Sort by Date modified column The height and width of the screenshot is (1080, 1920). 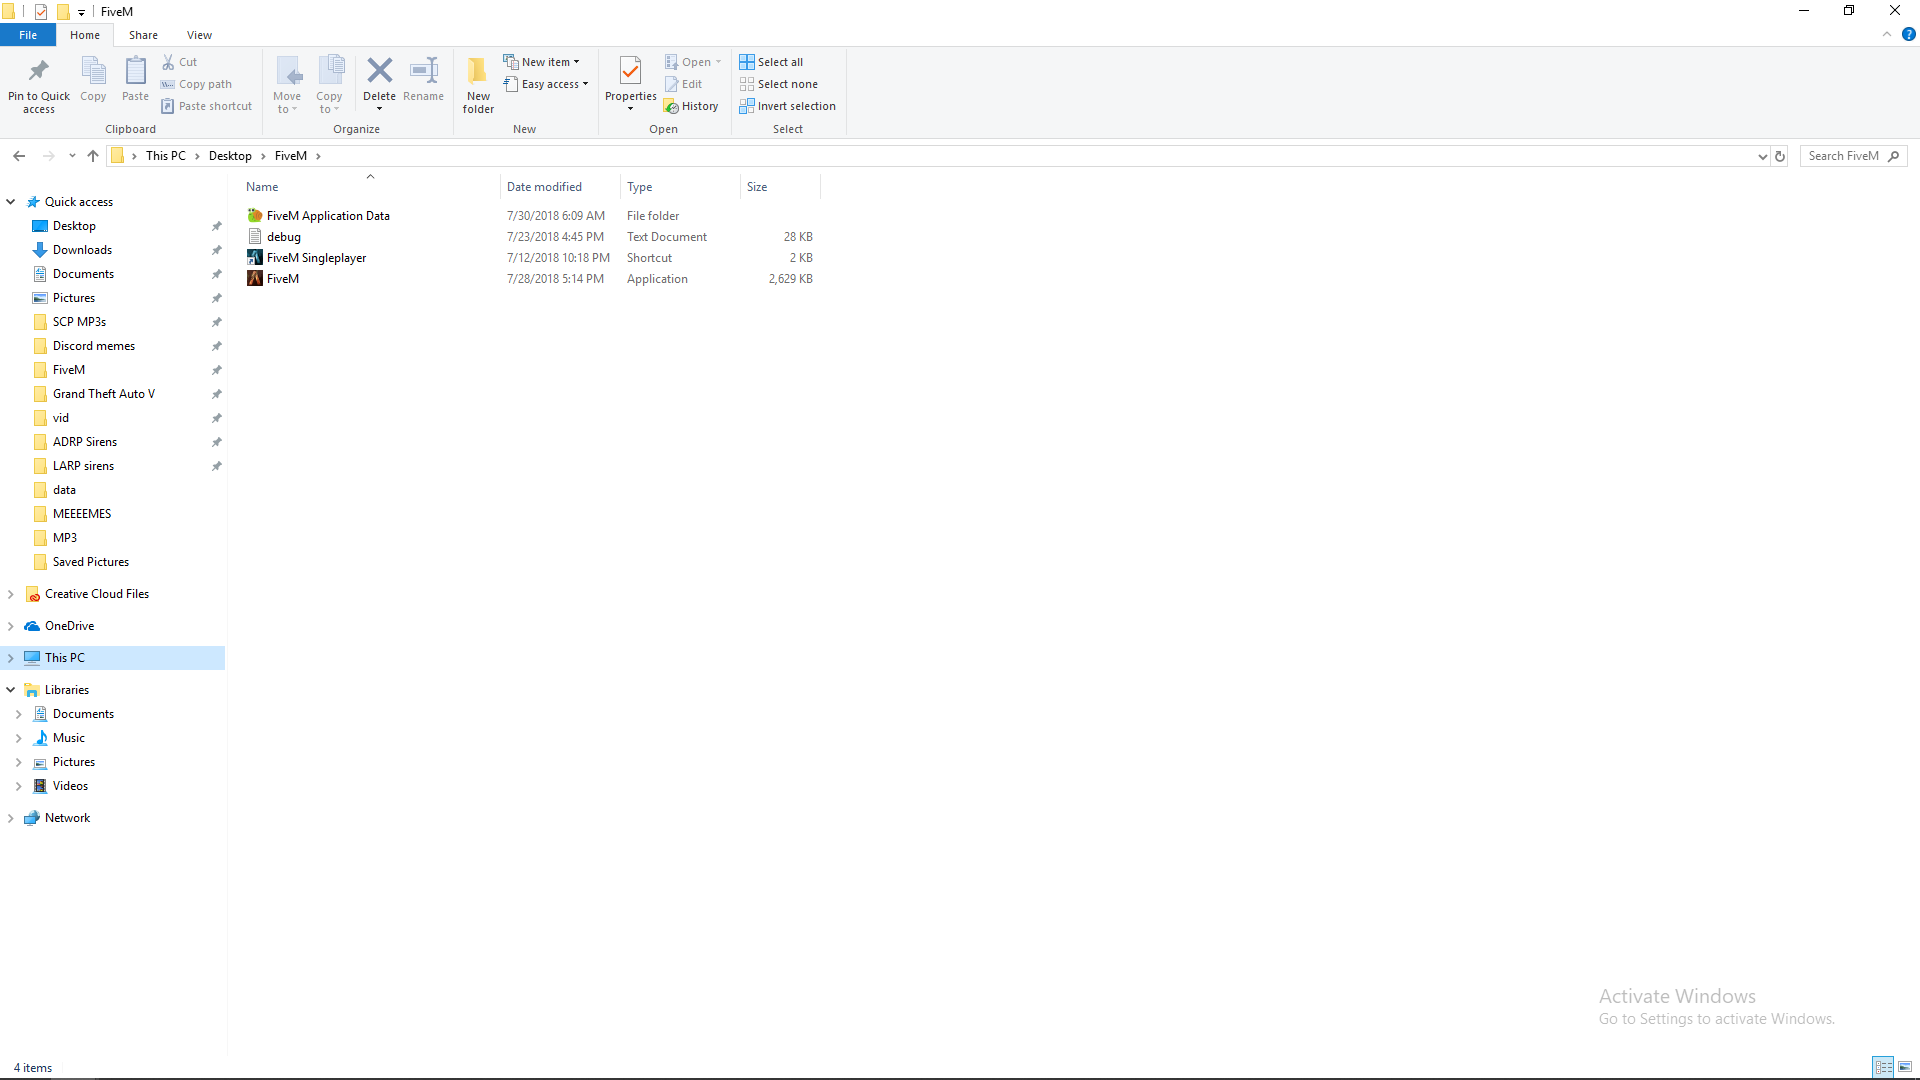point(560,187)
